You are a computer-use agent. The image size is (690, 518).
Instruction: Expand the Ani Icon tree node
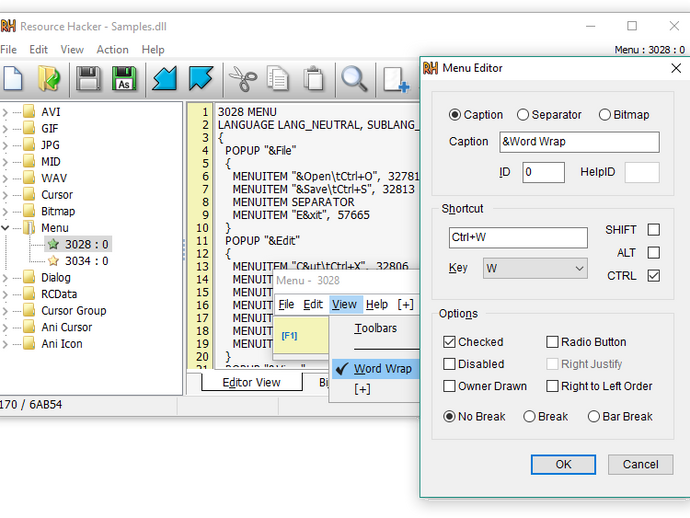(x=5, y=344)
